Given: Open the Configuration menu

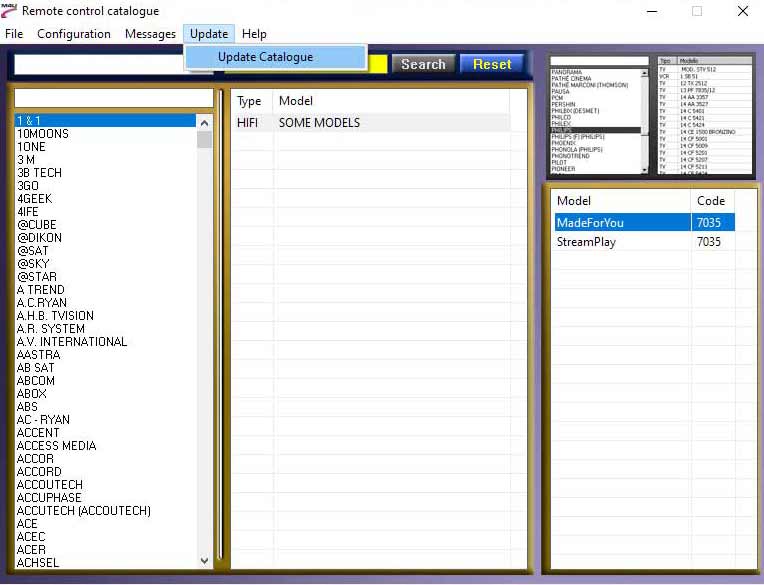Looking at the screenshot, I should pos(74,34).
